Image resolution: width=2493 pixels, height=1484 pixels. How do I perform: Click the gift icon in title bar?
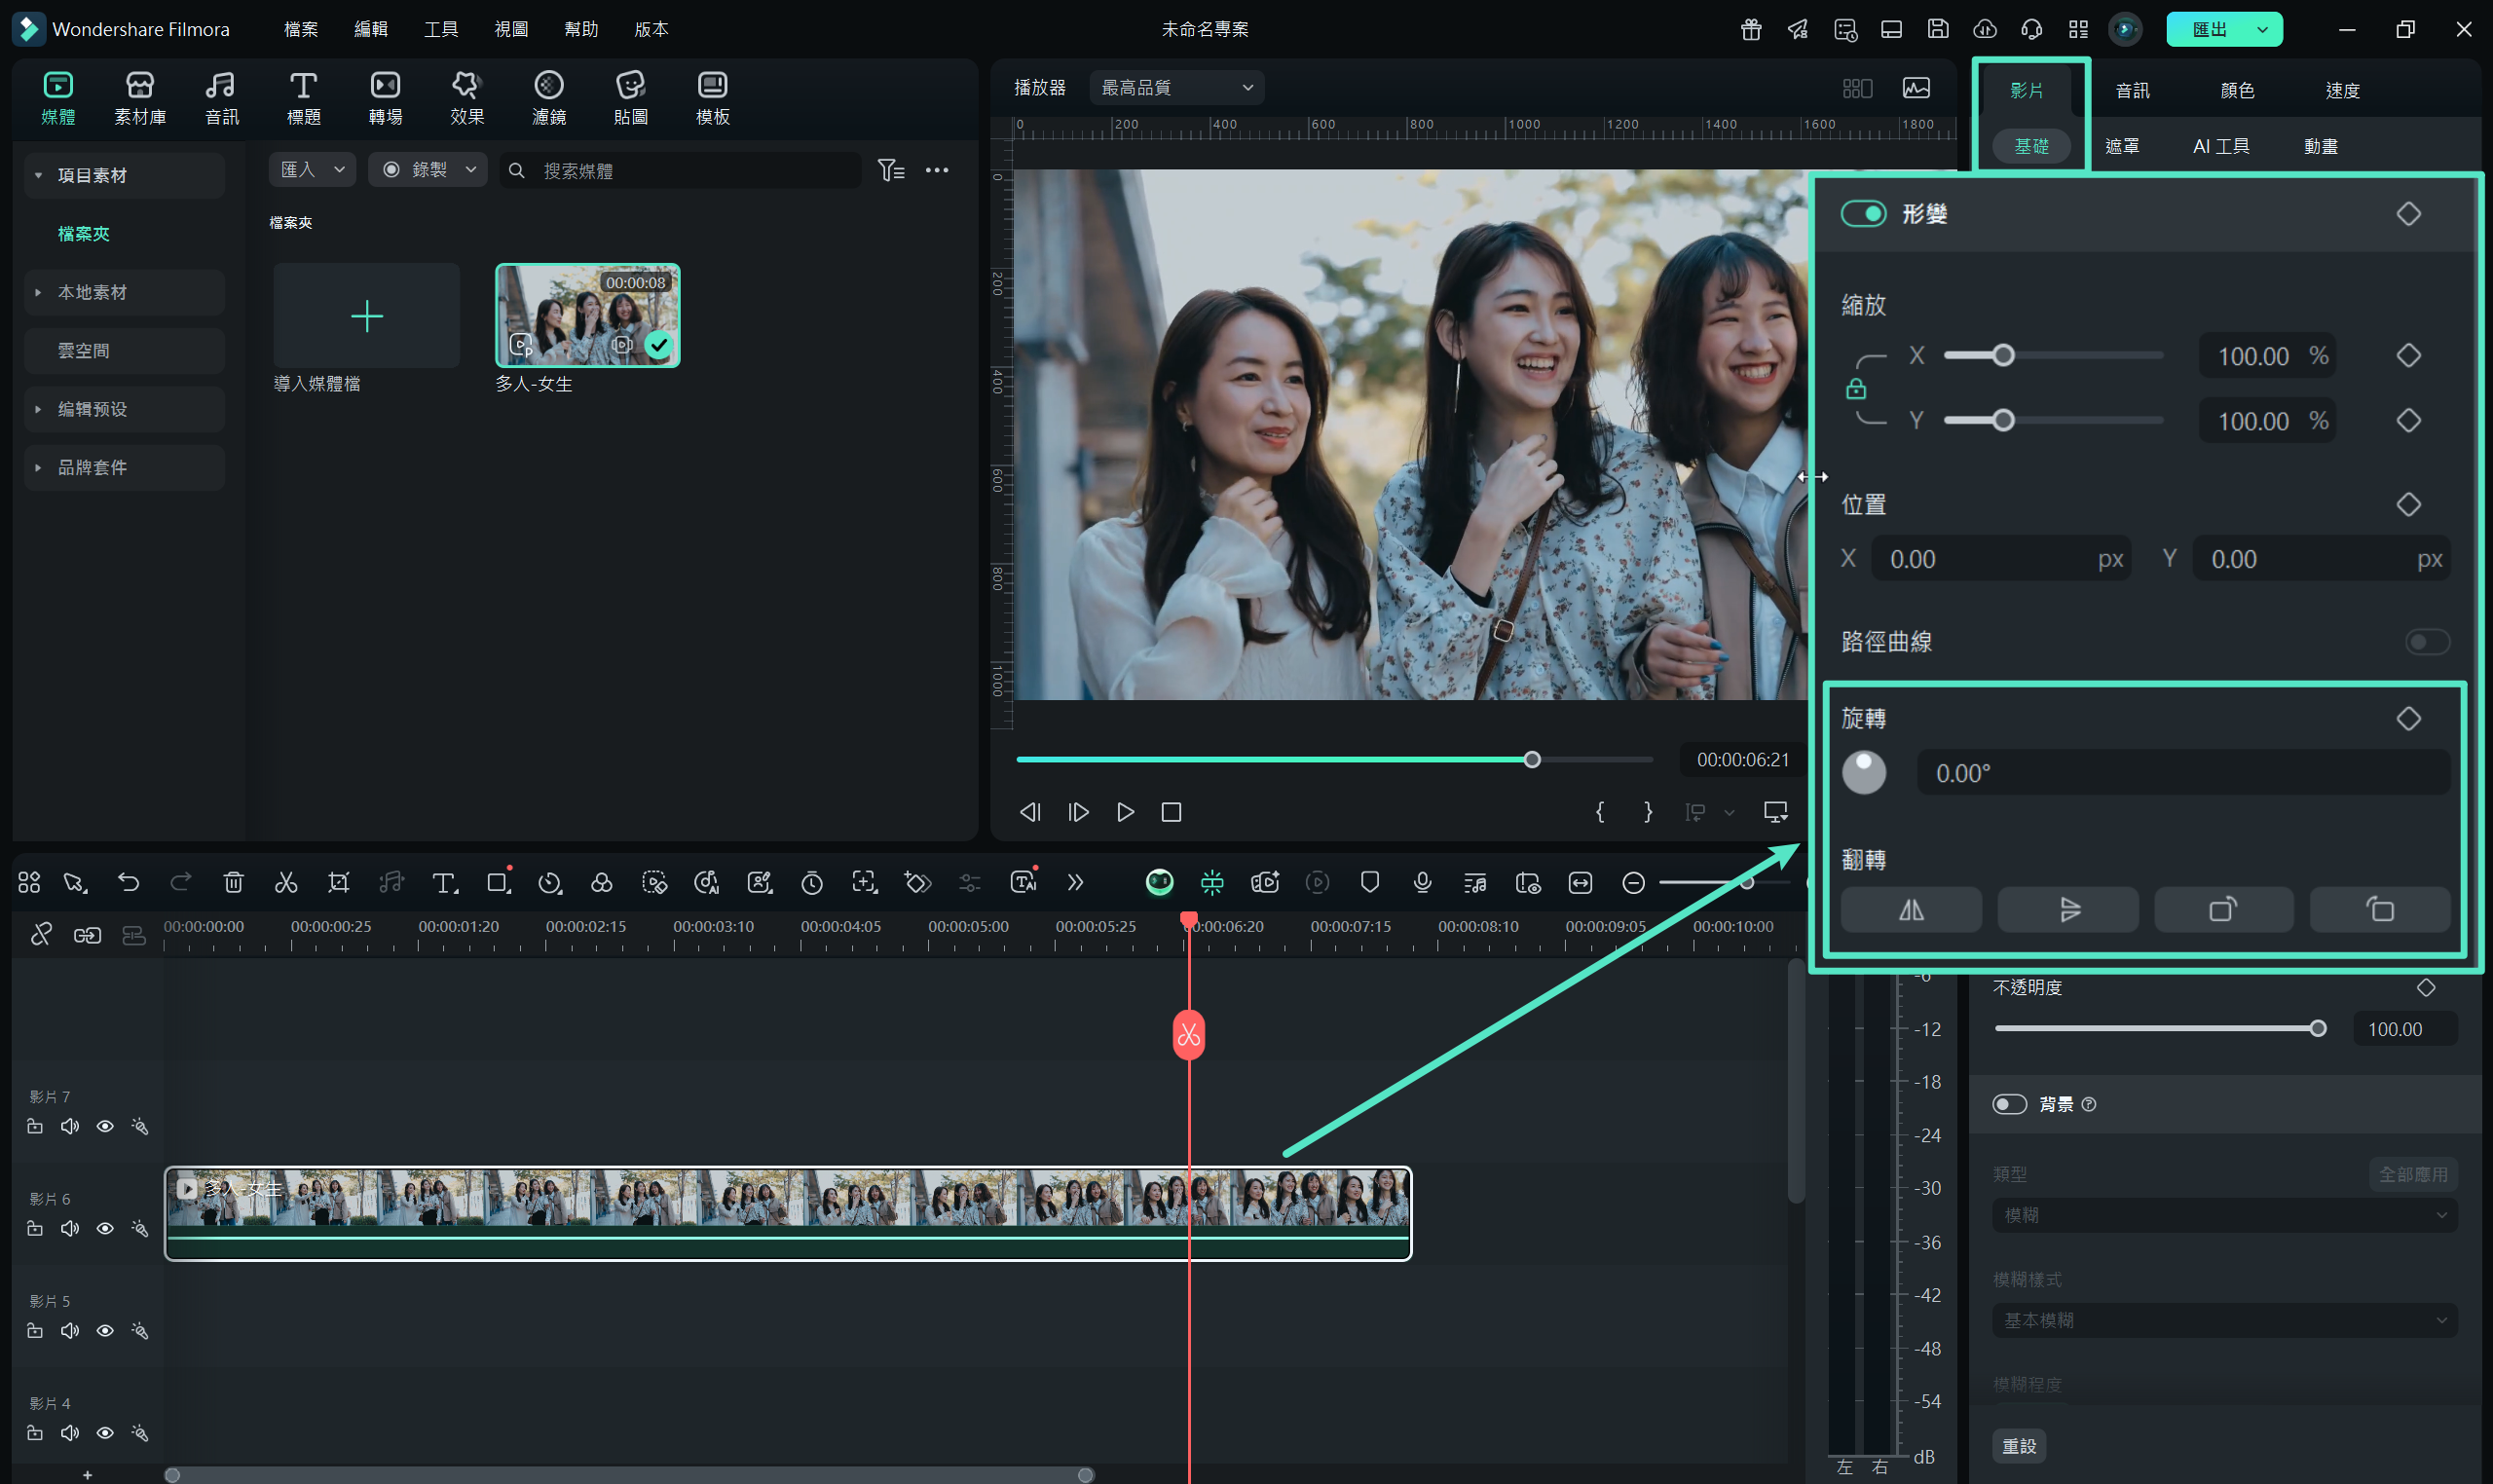click(x=1751, y=29)
